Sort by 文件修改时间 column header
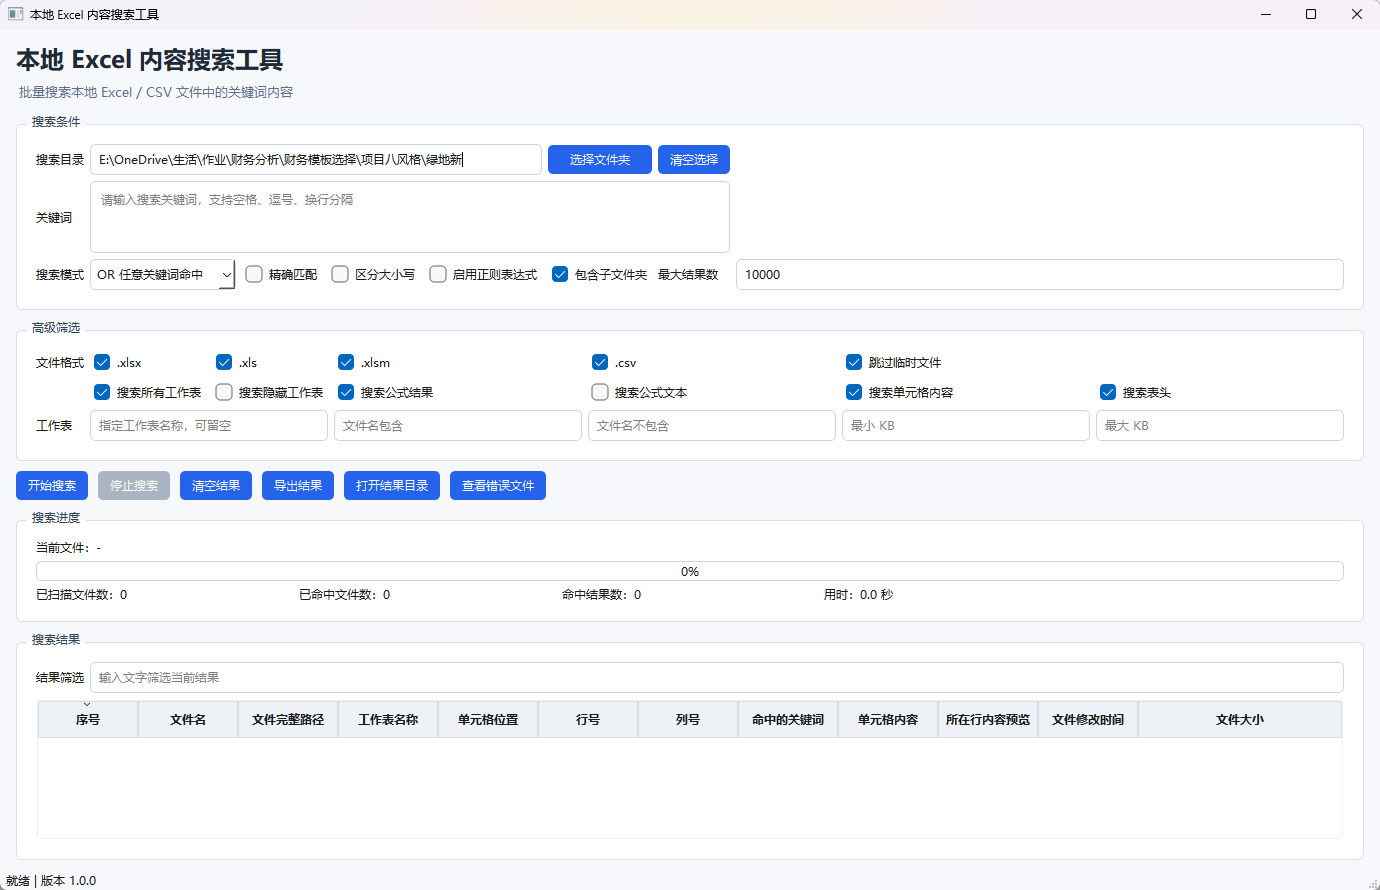The height and width of the screenshot is (890, 1380). pyautogui.click(x=1088, y=719)
